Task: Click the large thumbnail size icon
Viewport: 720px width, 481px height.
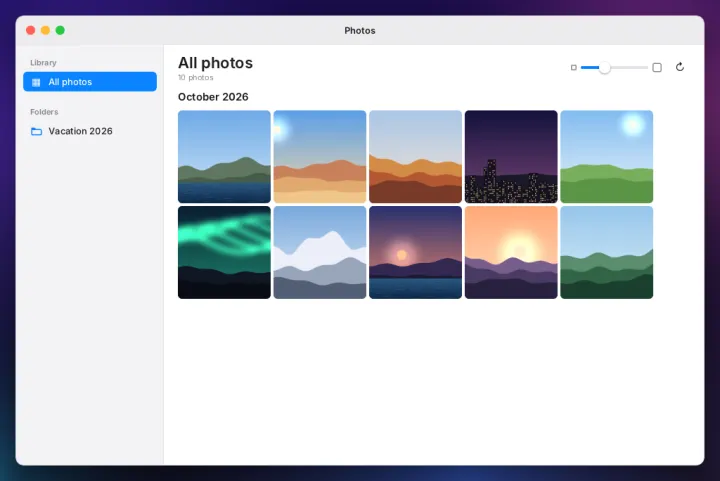Action: click(657, 67)
